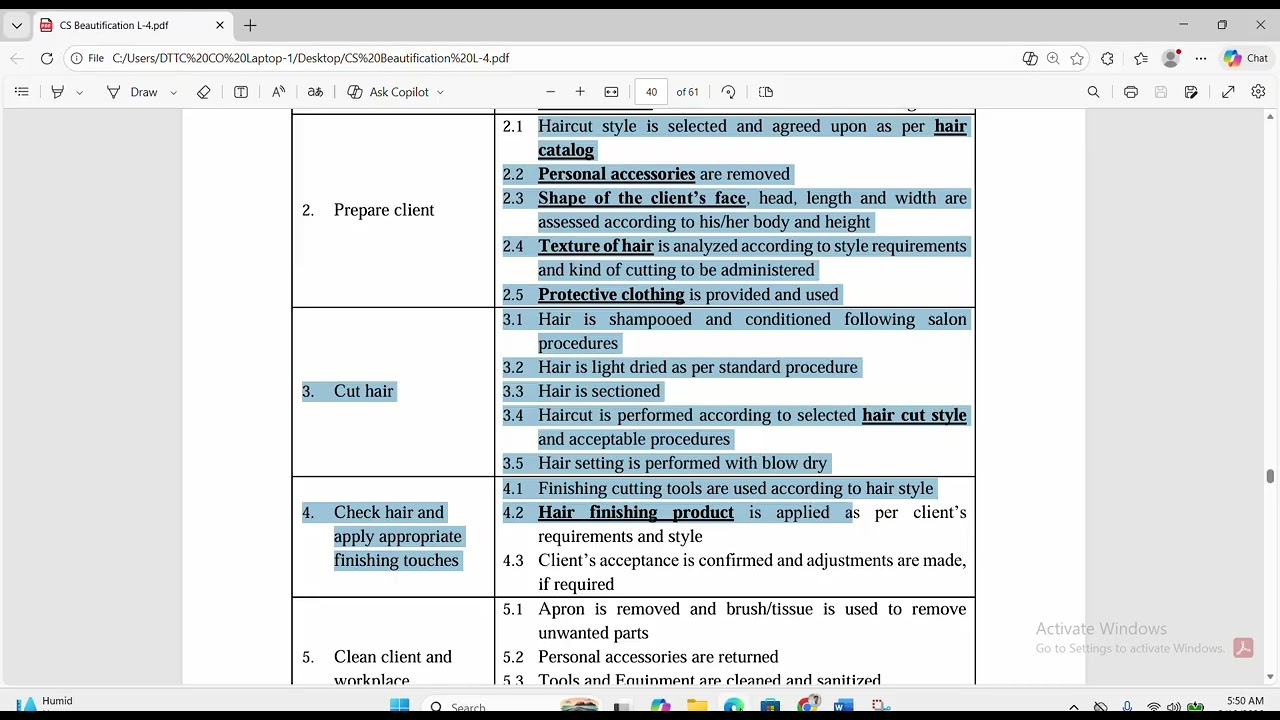Open the Extensions menu
The height and width of the screenshot is (720, 1280).
pyautogui.click(x=1107, y=58)
